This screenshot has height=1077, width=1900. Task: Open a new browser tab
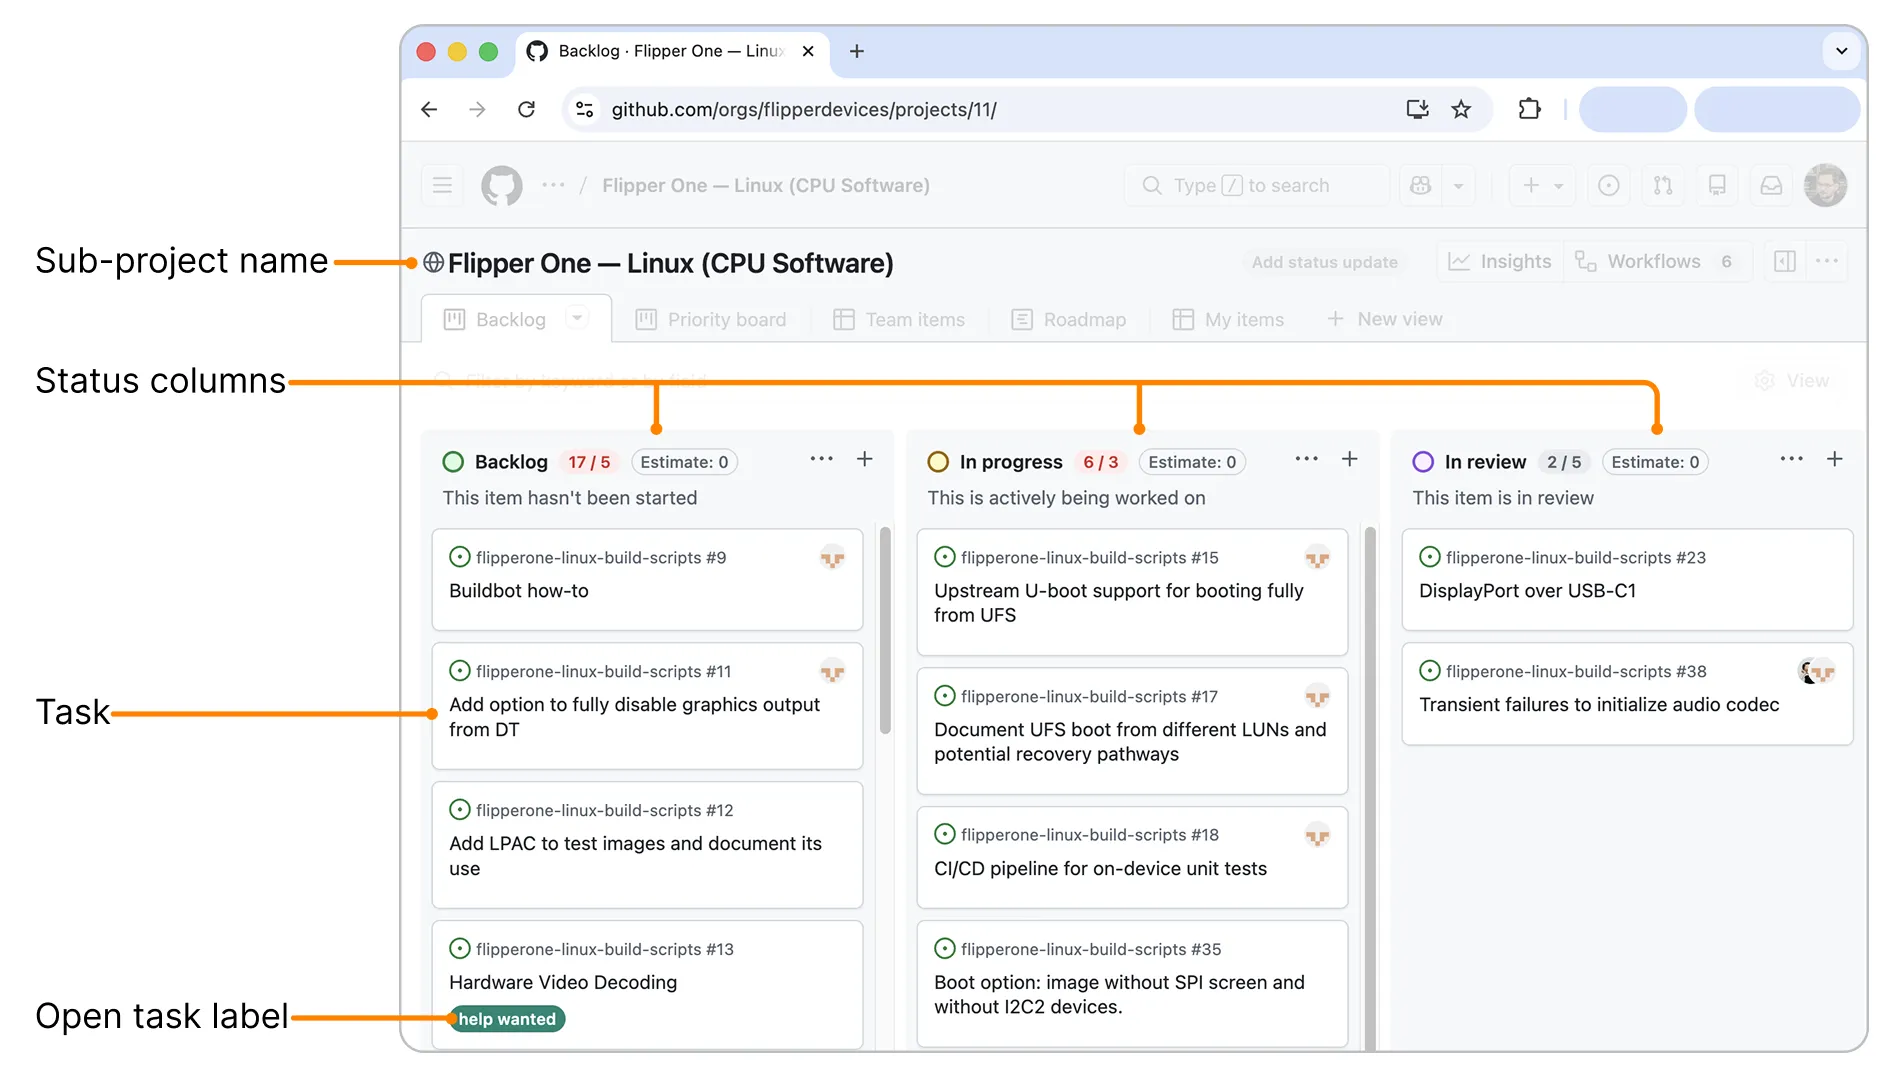857,51
